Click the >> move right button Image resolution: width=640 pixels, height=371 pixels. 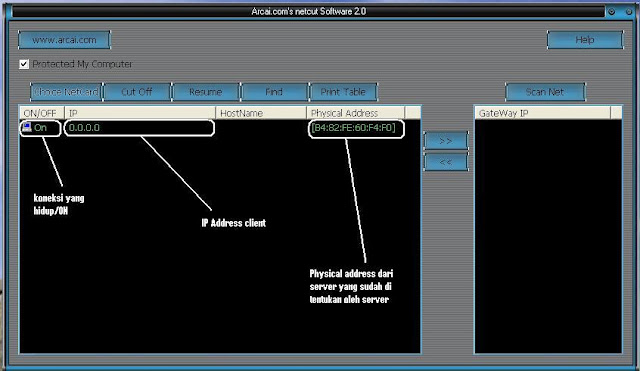[445, 141]
